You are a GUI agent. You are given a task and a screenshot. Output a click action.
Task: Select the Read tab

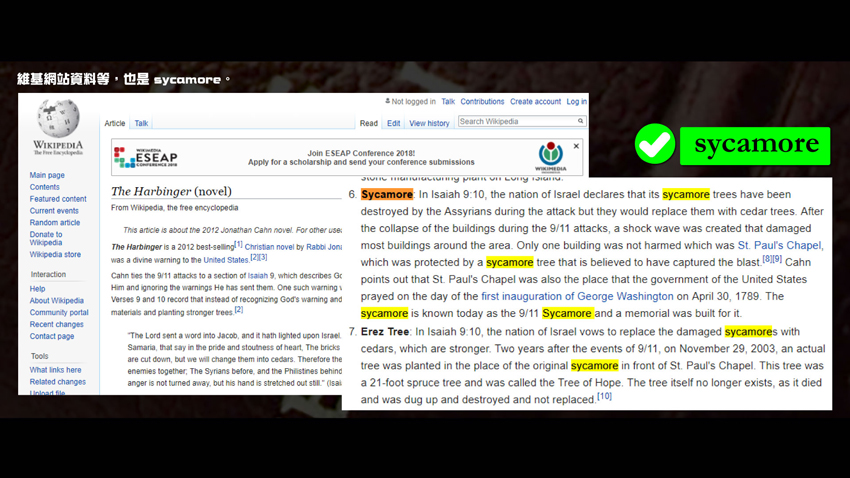click(x=369, y=124)
